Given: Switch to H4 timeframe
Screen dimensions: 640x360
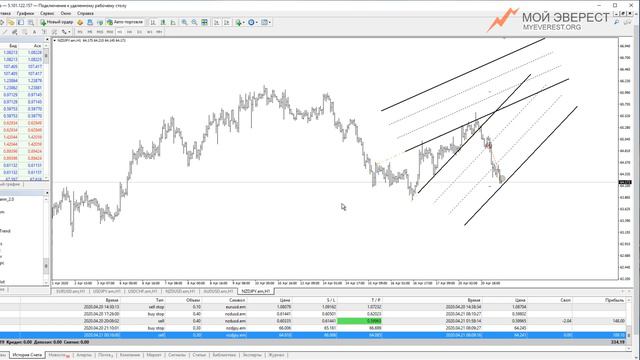Looking at the screenshot, I should (x=129, y=32).
